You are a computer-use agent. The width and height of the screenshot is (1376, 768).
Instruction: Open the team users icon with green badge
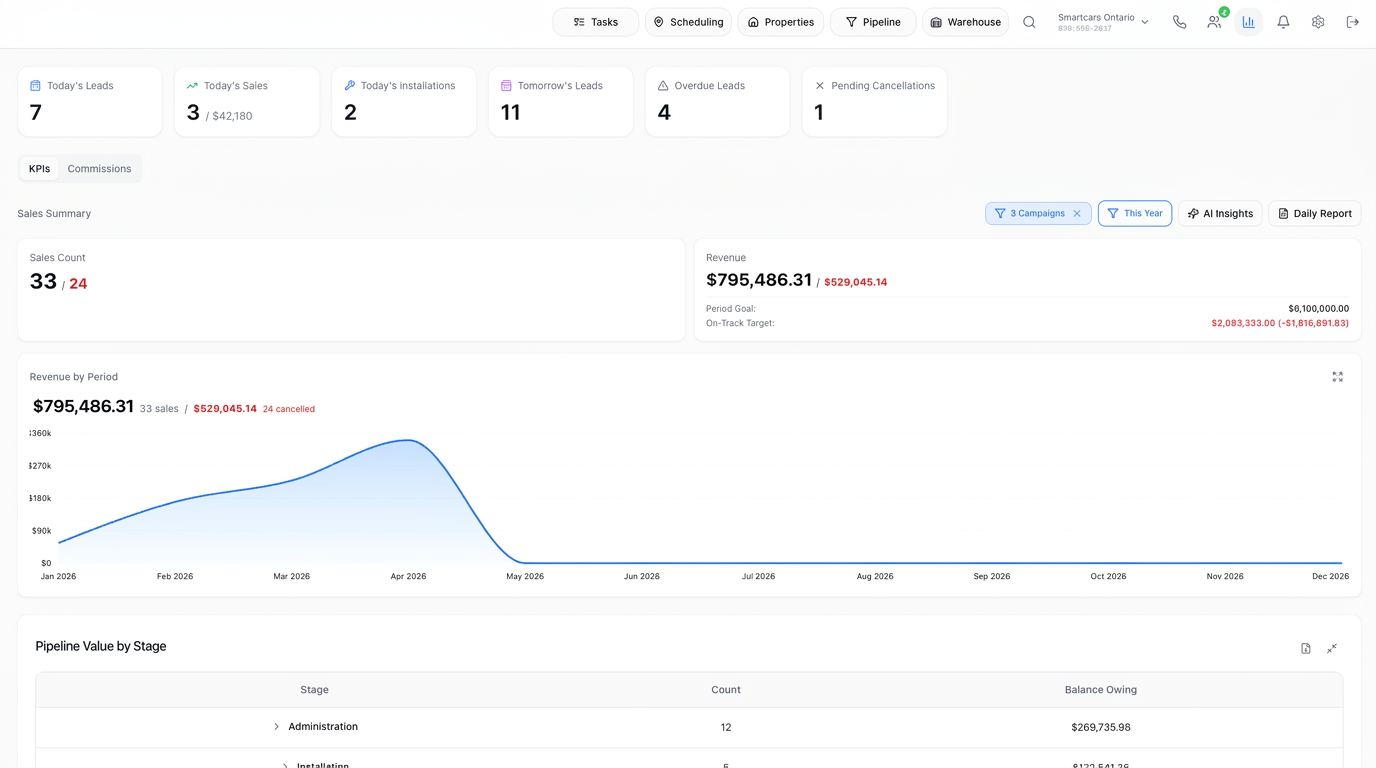coord(1214,22)
